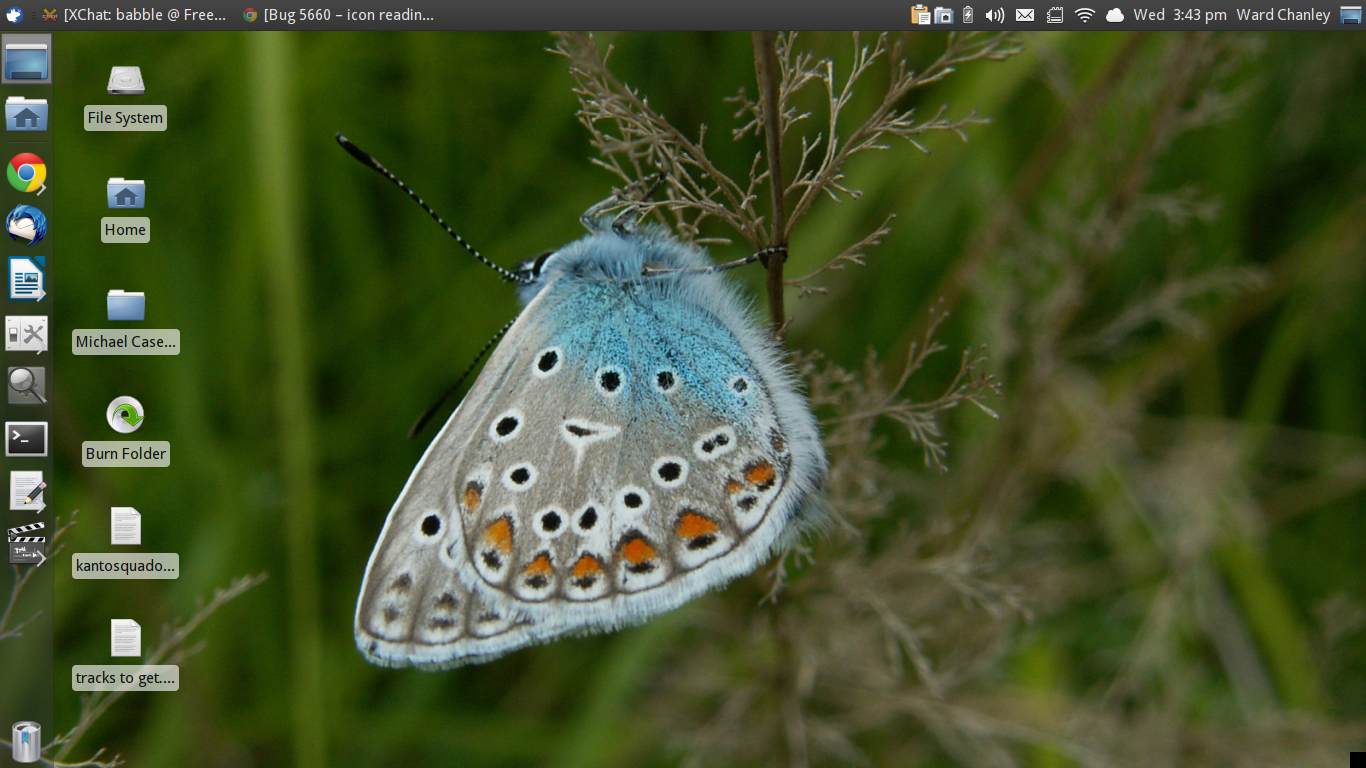
Task: Click the home folder icon in dock
Action: pos(27,116)
